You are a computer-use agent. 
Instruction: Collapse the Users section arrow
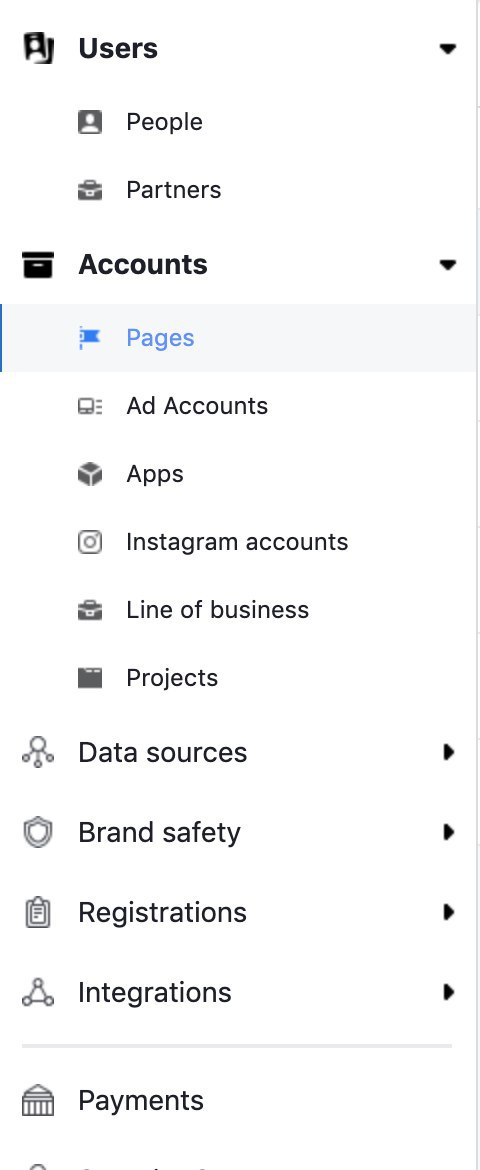coord(448,49)
